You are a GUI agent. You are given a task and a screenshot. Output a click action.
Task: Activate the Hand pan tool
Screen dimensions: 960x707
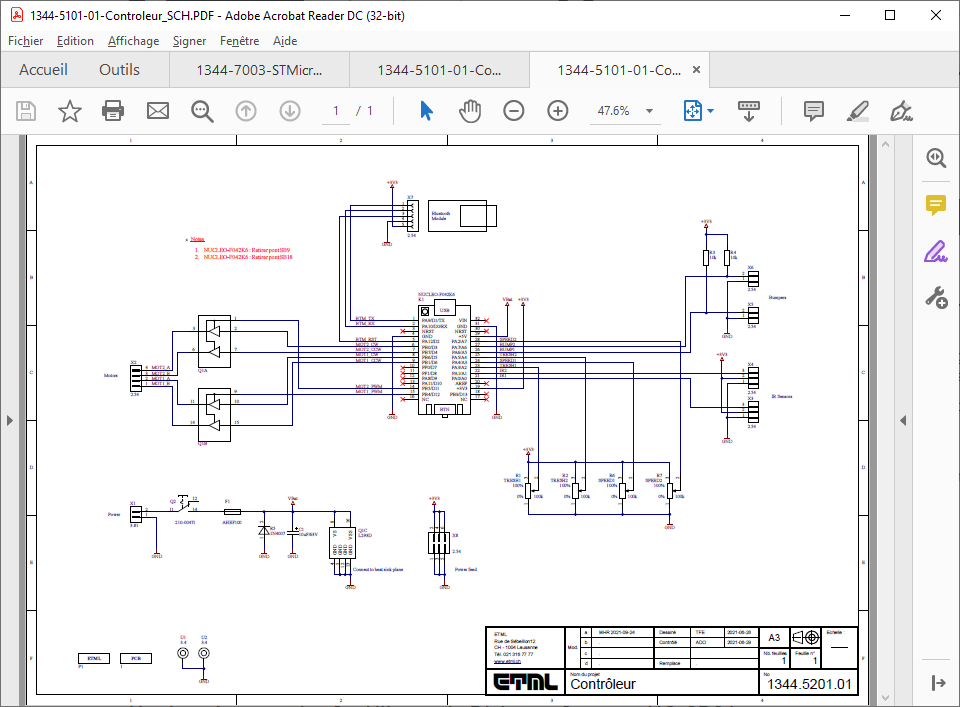(470, 111)
